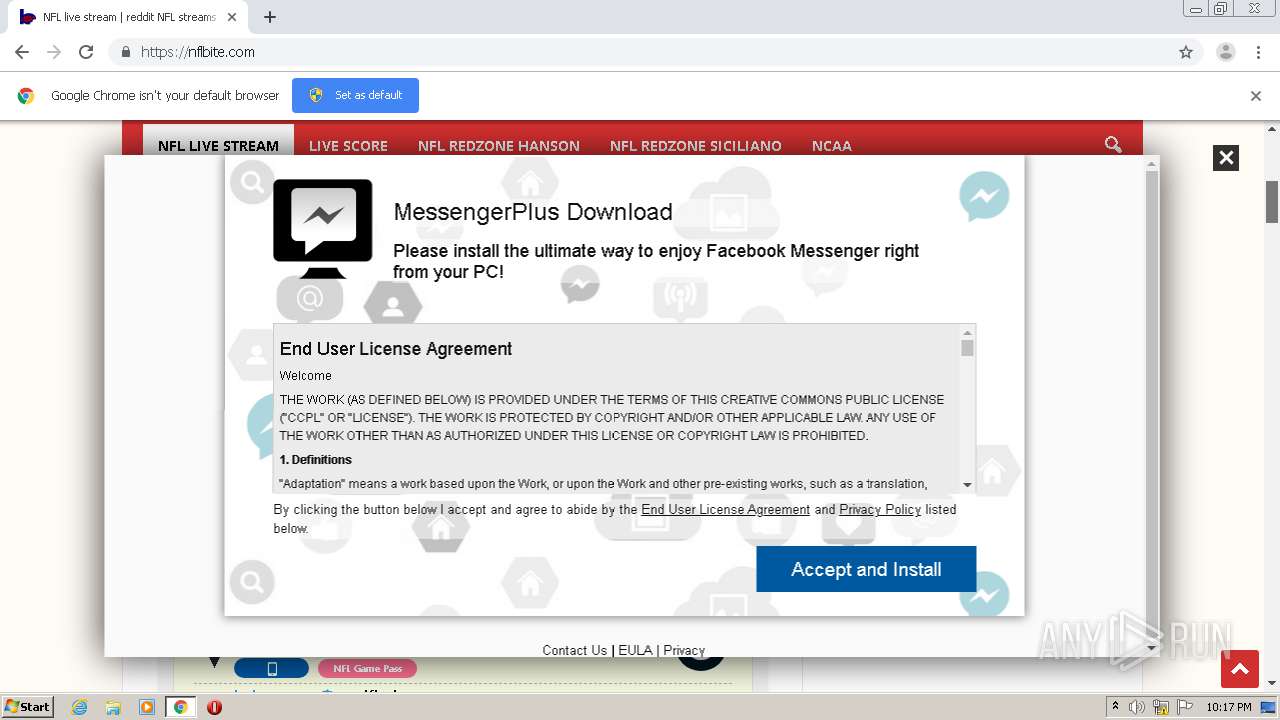This screenshot has height=720, width=1280.
Task: Close the NFL live stream tab
Action: click(232, 17)
